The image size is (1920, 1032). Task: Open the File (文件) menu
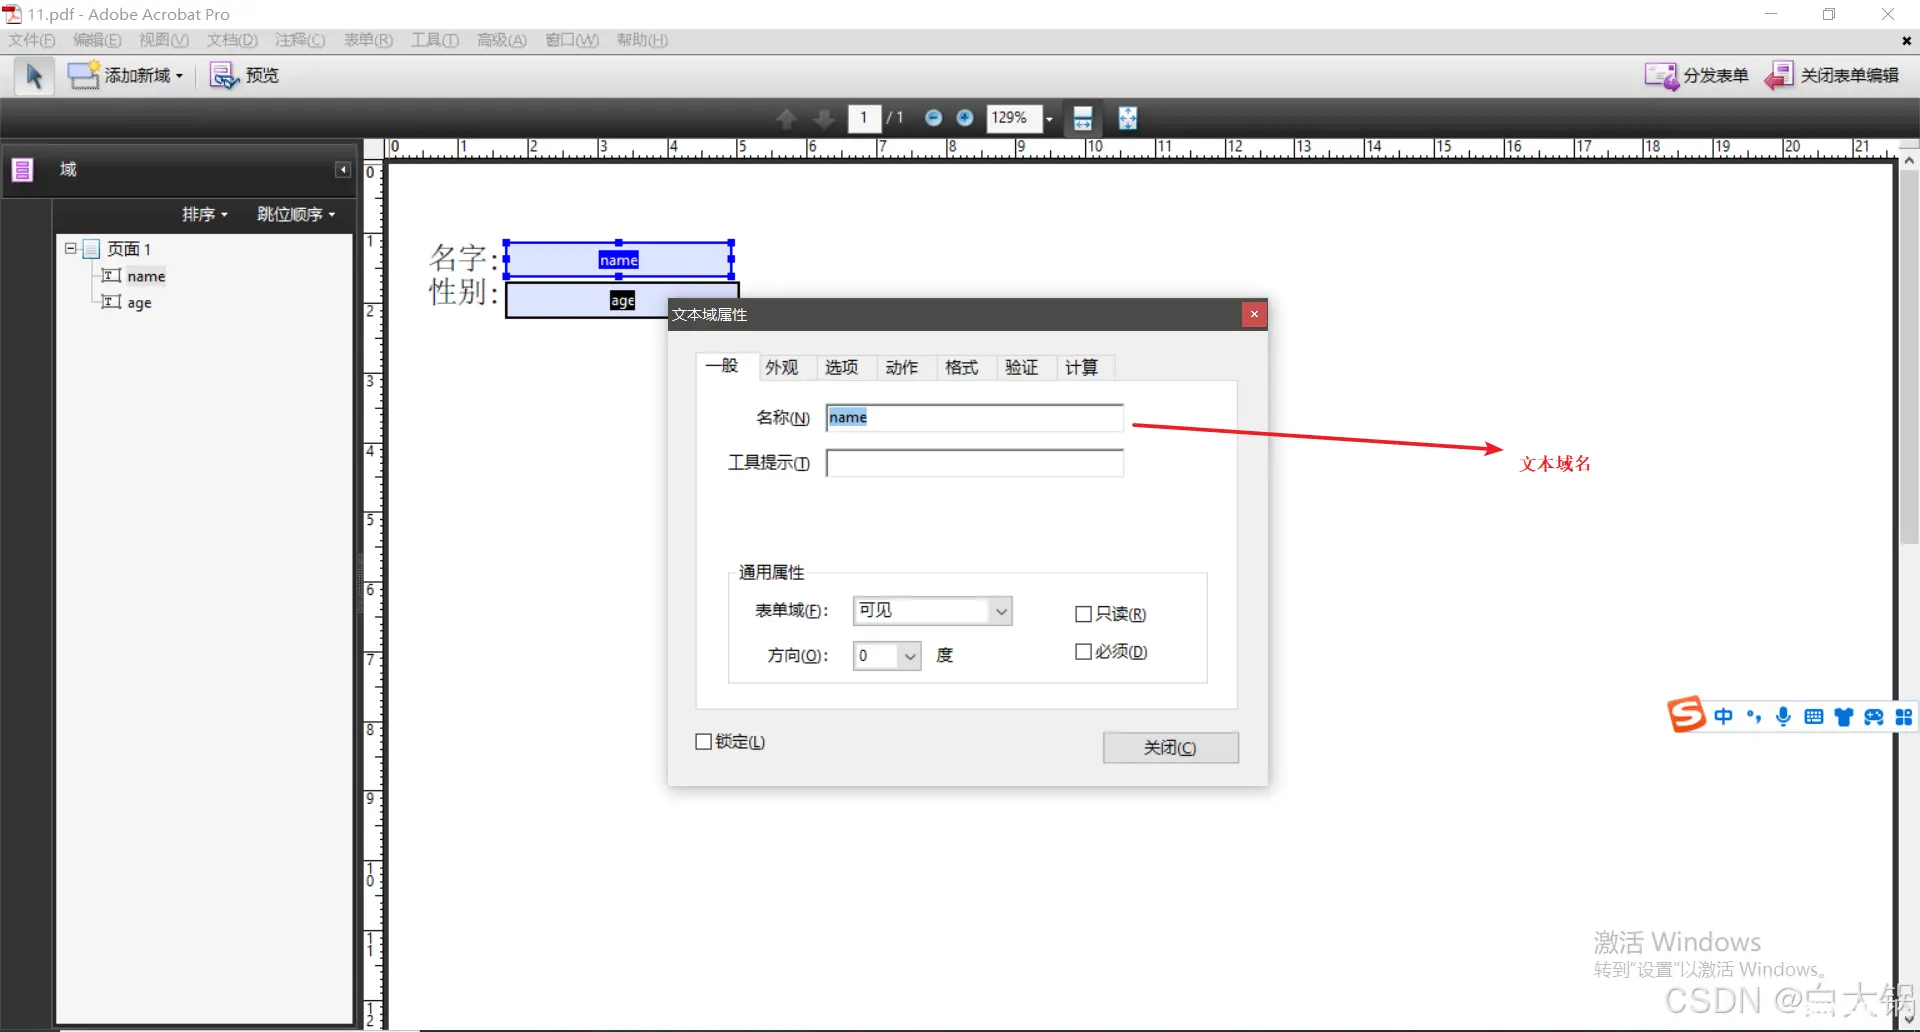tap(32, 40)
